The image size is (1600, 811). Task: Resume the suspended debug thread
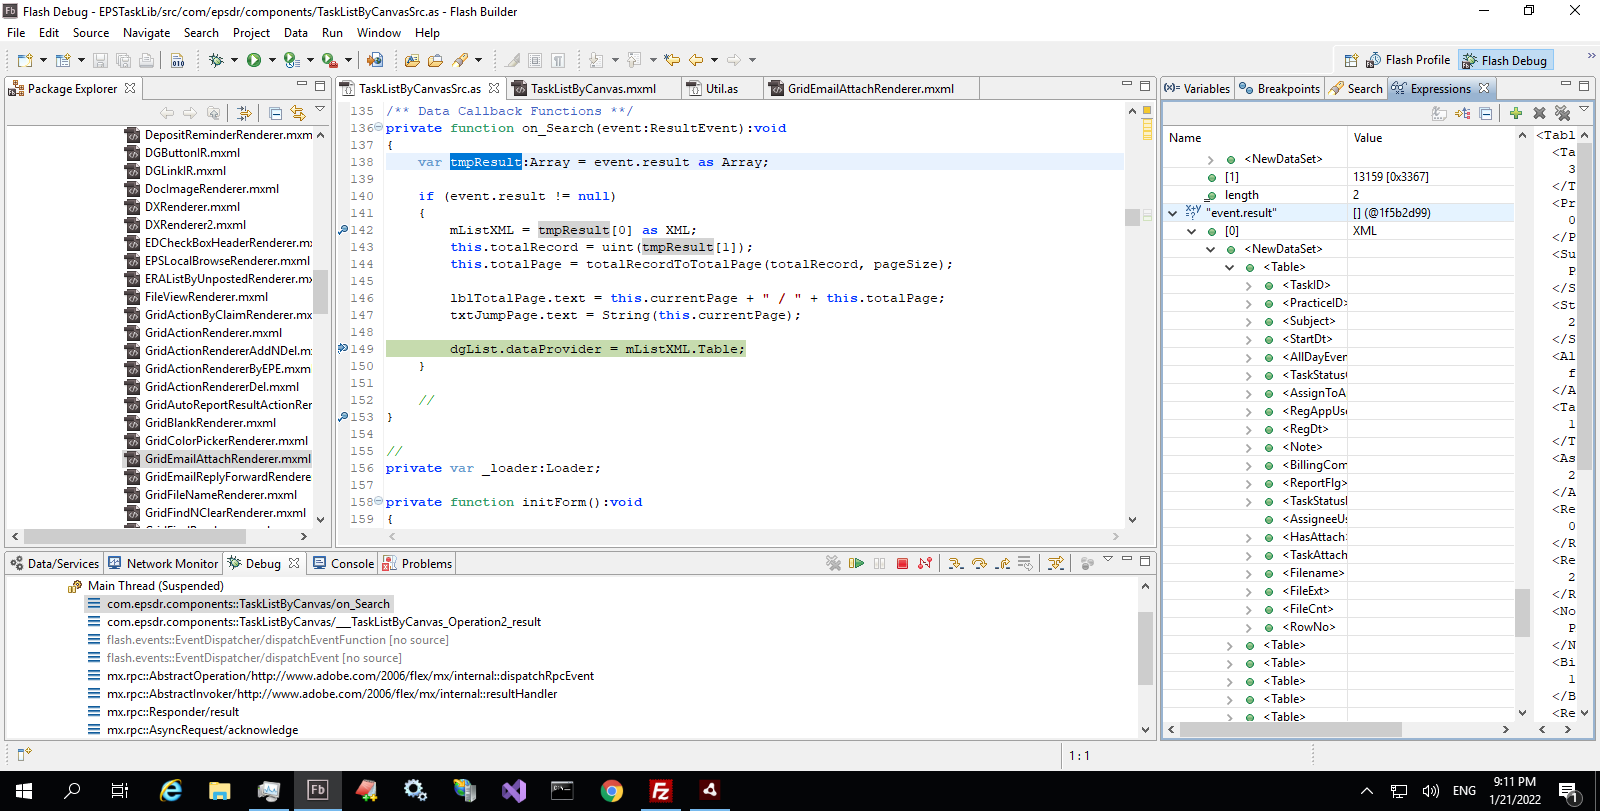click(856, 564)
